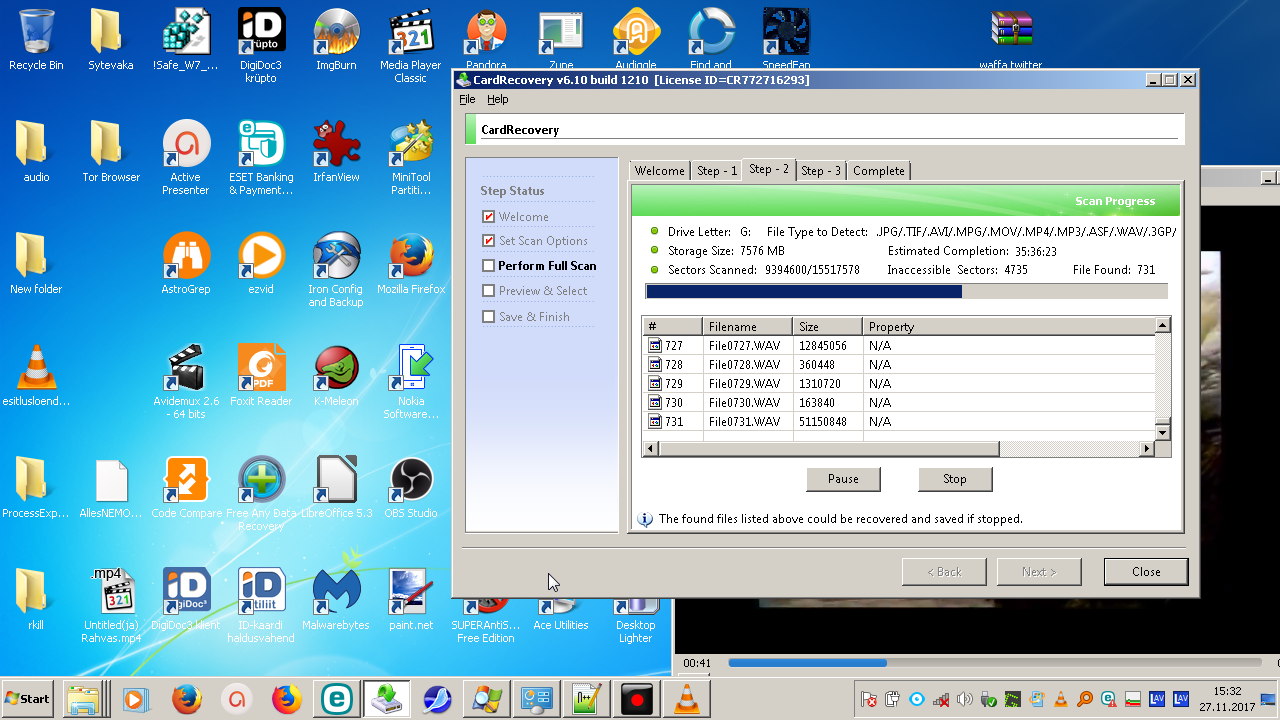1280x720 pixels.
Task: Select the File0730.WAV row
Action: 898,403
